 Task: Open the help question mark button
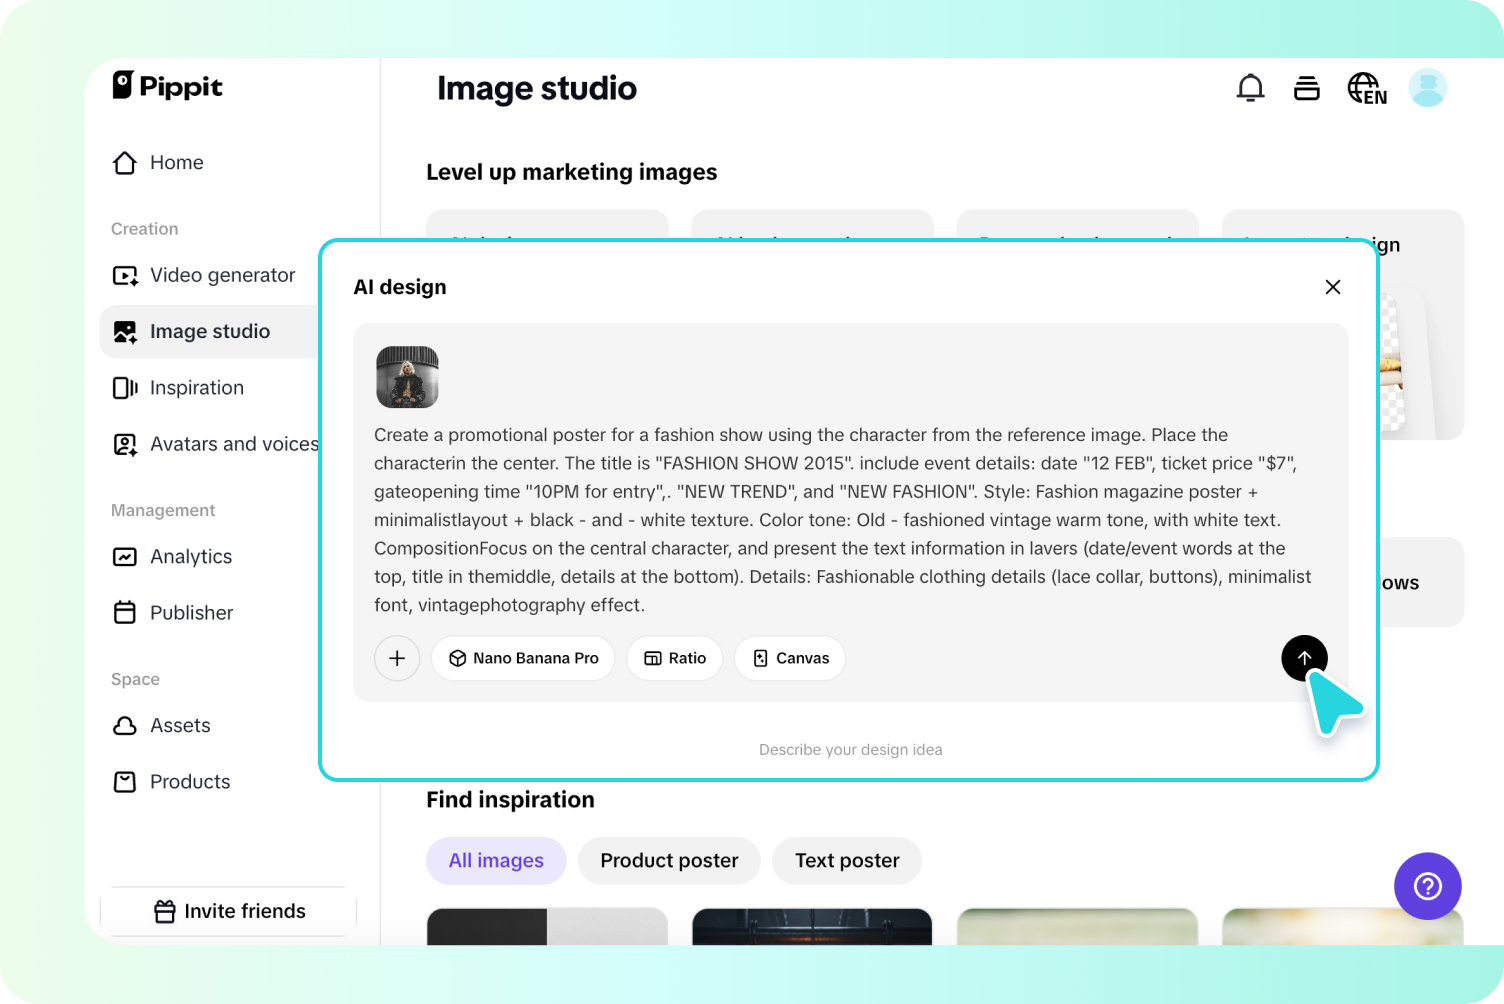tap(1427, 886)
